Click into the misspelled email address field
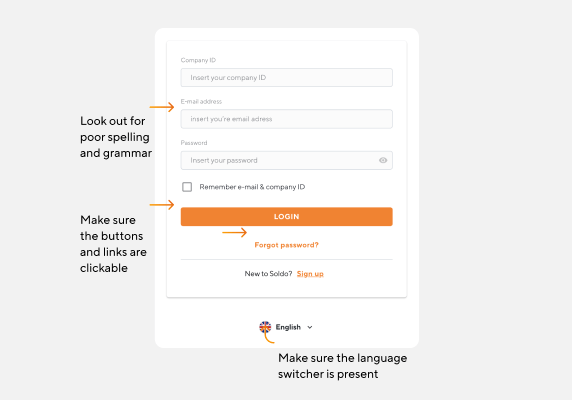This screenshot has height=400, width=572. click(286, 119)
